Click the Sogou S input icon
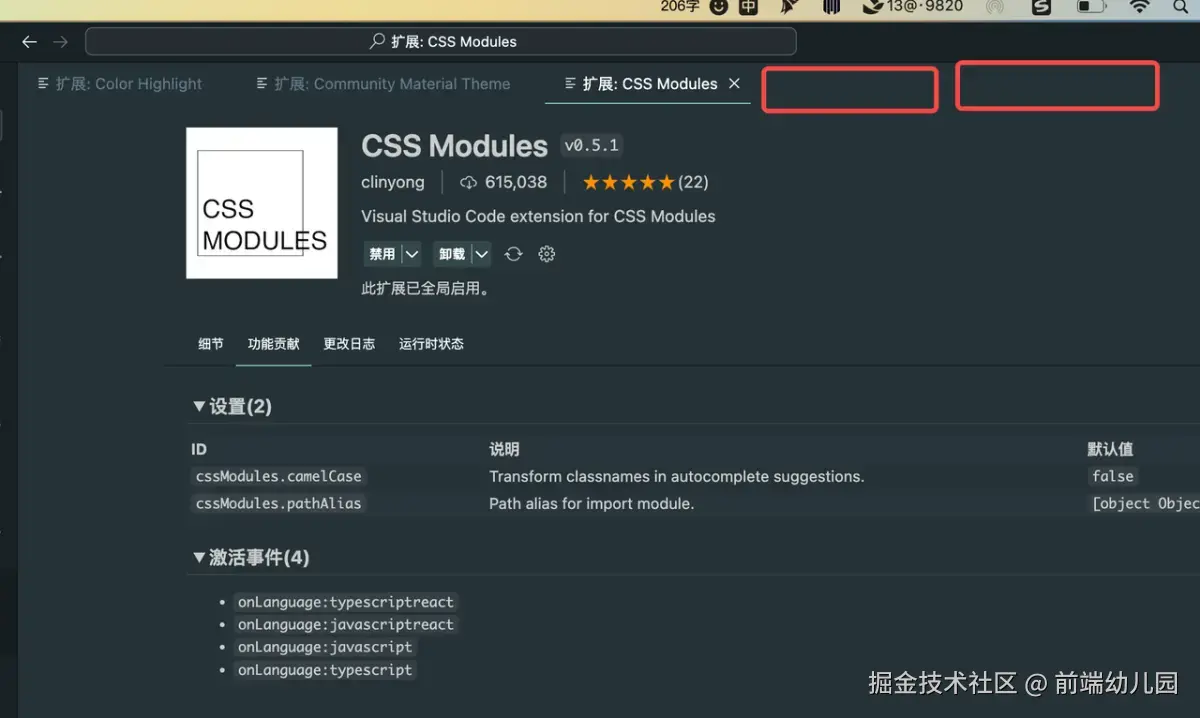Screen dimensions: 1200x718 click(x=1041, y=7)
